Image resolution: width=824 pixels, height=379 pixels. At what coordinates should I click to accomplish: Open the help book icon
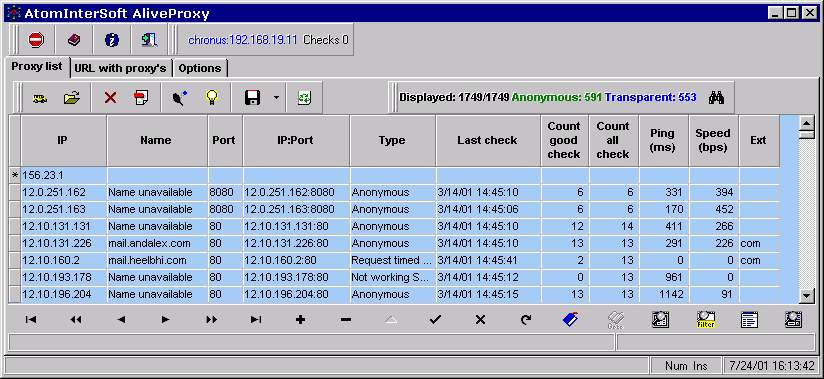[73, 39]
